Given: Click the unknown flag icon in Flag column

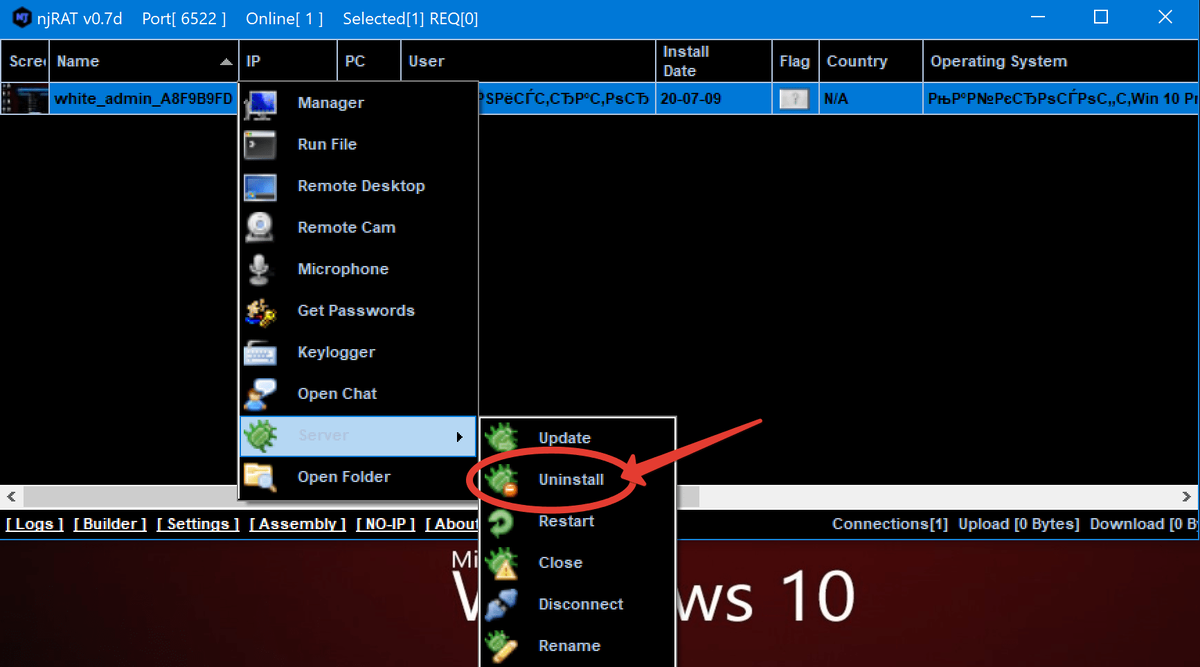Looking at the screenshot, I should tap(794, 99).
